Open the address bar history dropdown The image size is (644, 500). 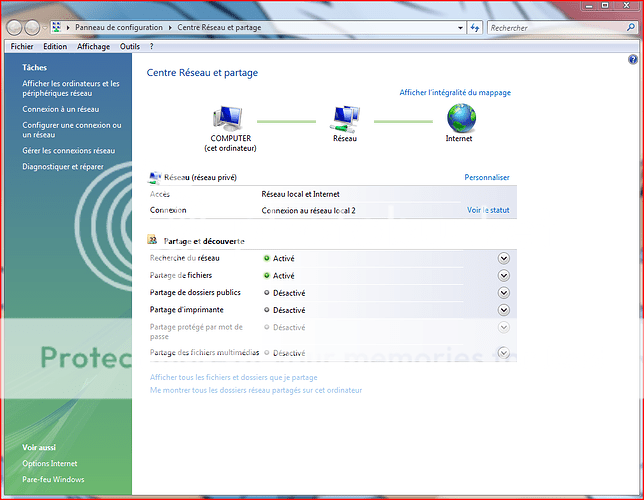point(461,27)
